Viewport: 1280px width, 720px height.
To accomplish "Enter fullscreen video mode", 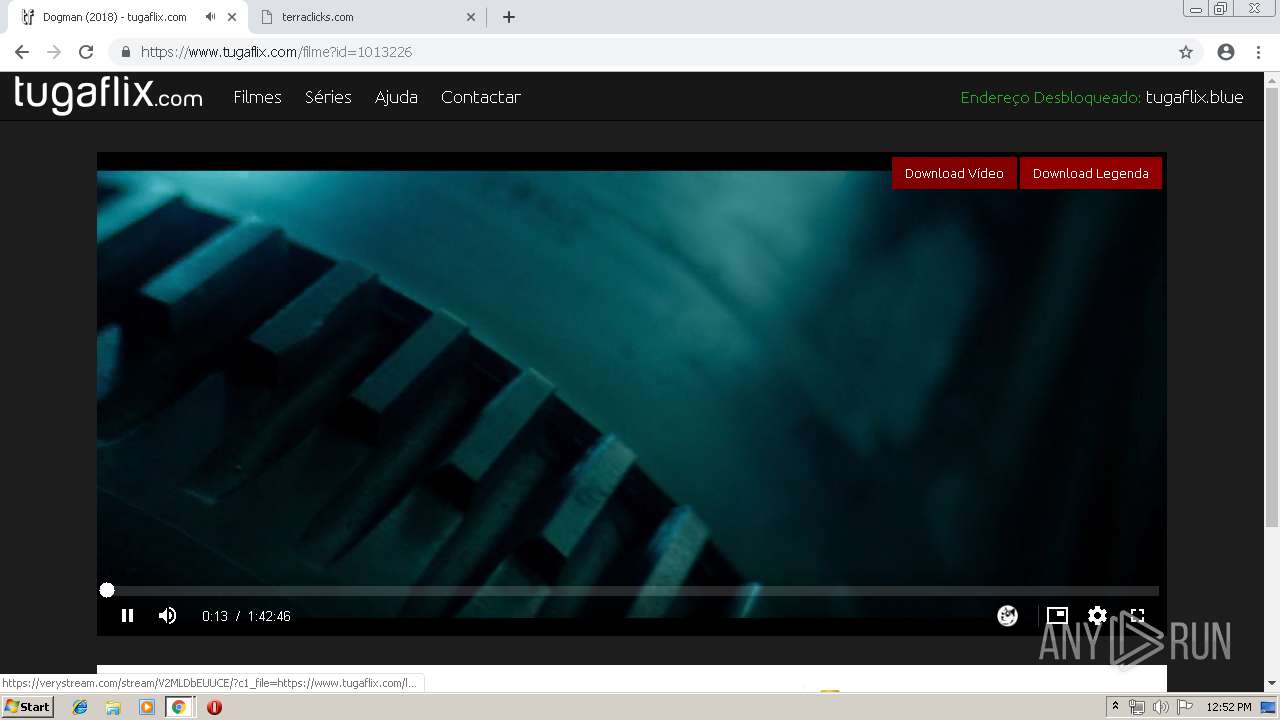I will coord(1137,616).
